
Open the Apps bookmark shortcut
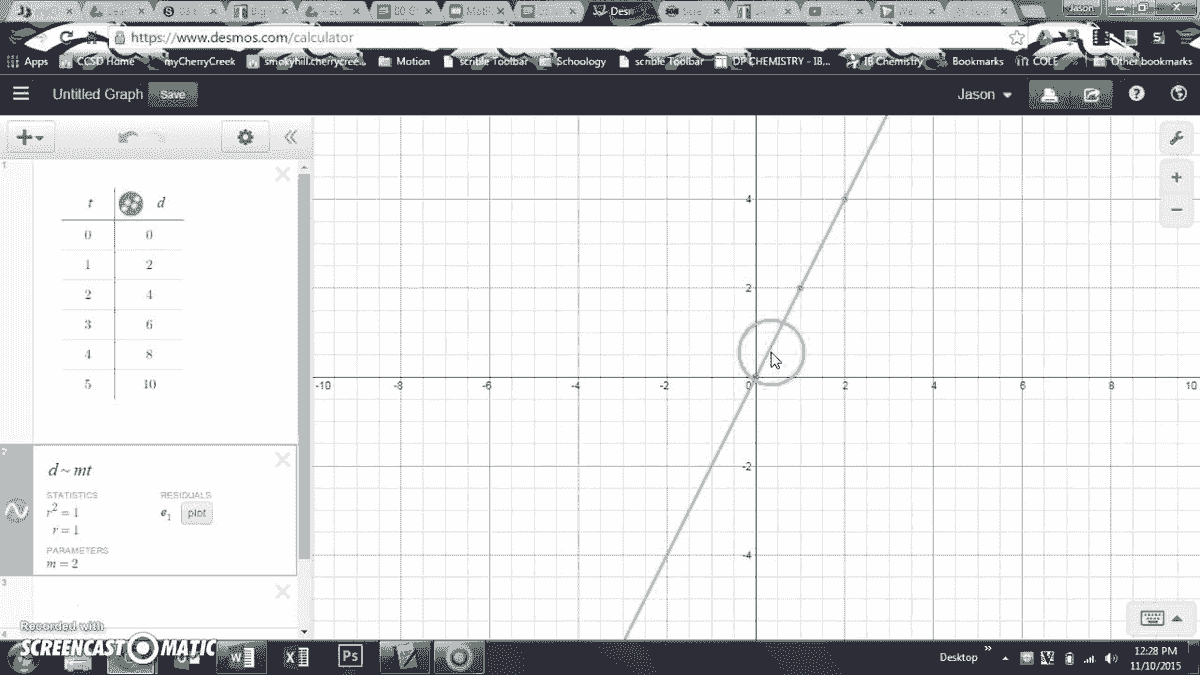tap(28, 61)
